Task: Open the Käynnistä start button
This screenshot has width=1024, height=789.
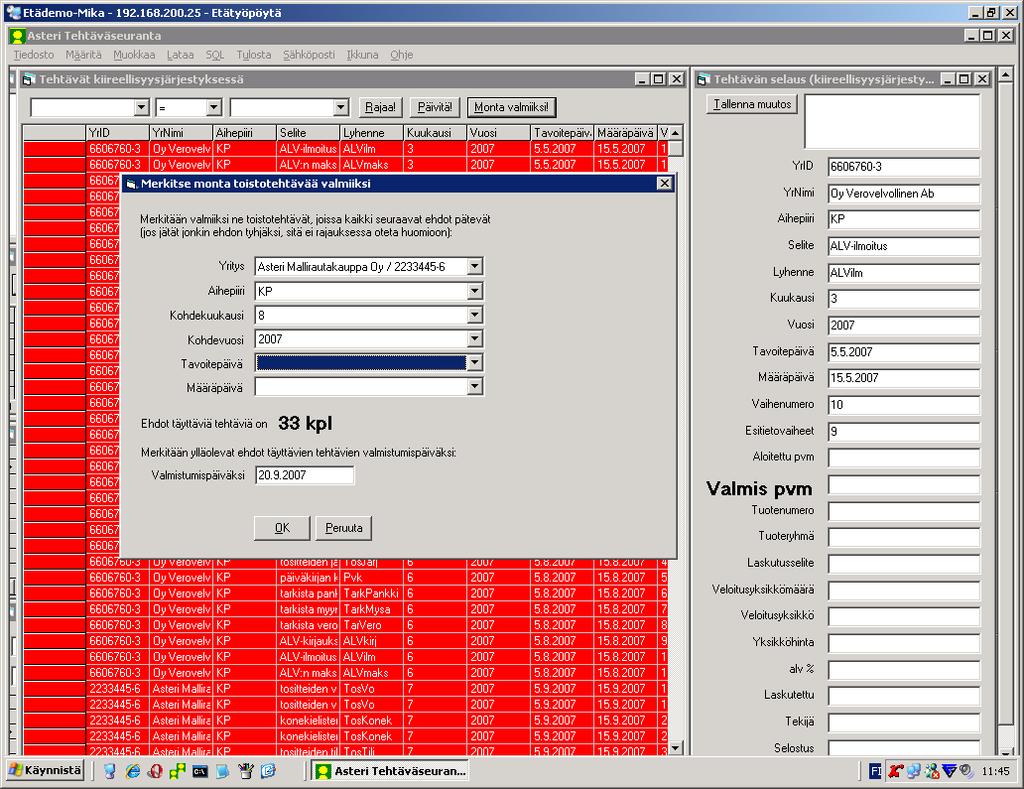Action: (45, 771)
